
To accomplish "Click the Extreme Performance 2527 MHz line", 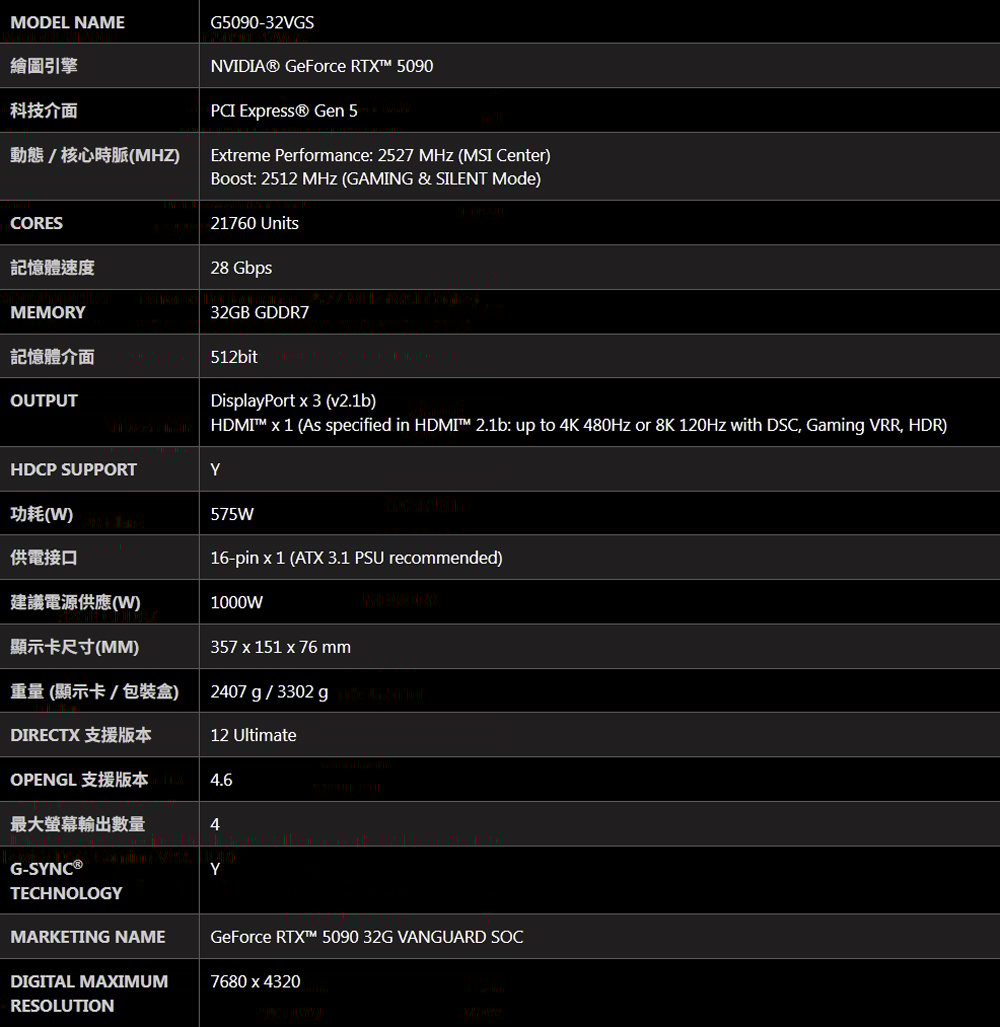I will [380, 155].
